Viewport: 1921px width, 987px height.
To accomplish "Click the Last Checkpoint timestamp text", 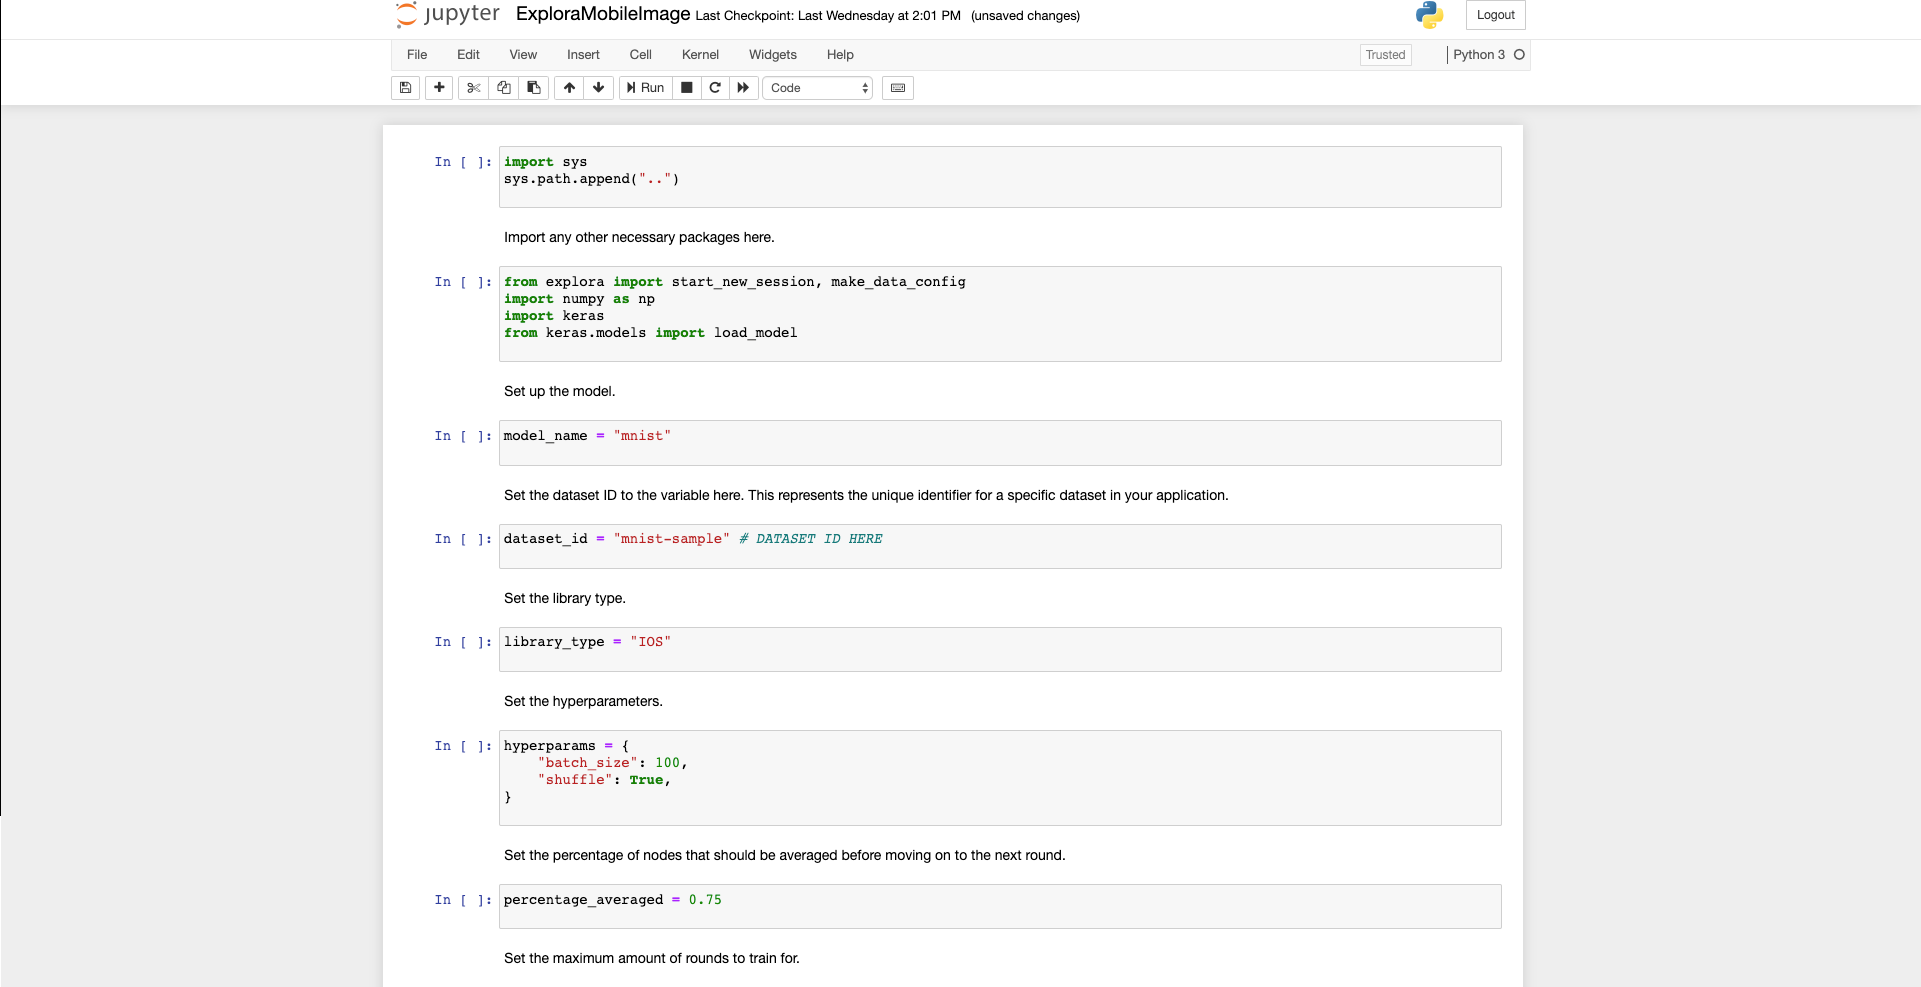I will [x=828, y=16].
